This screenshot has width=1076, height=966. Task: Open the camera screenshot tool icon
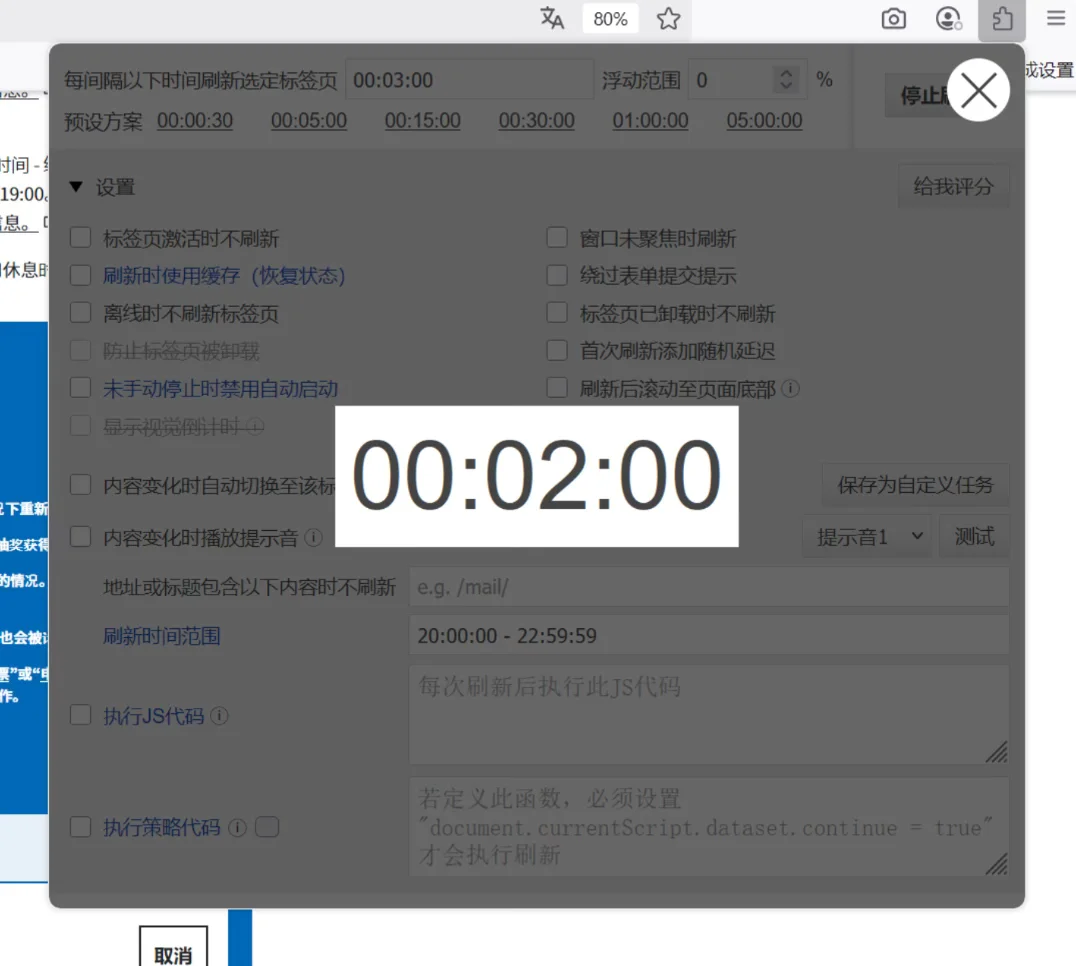click(893, 18)
